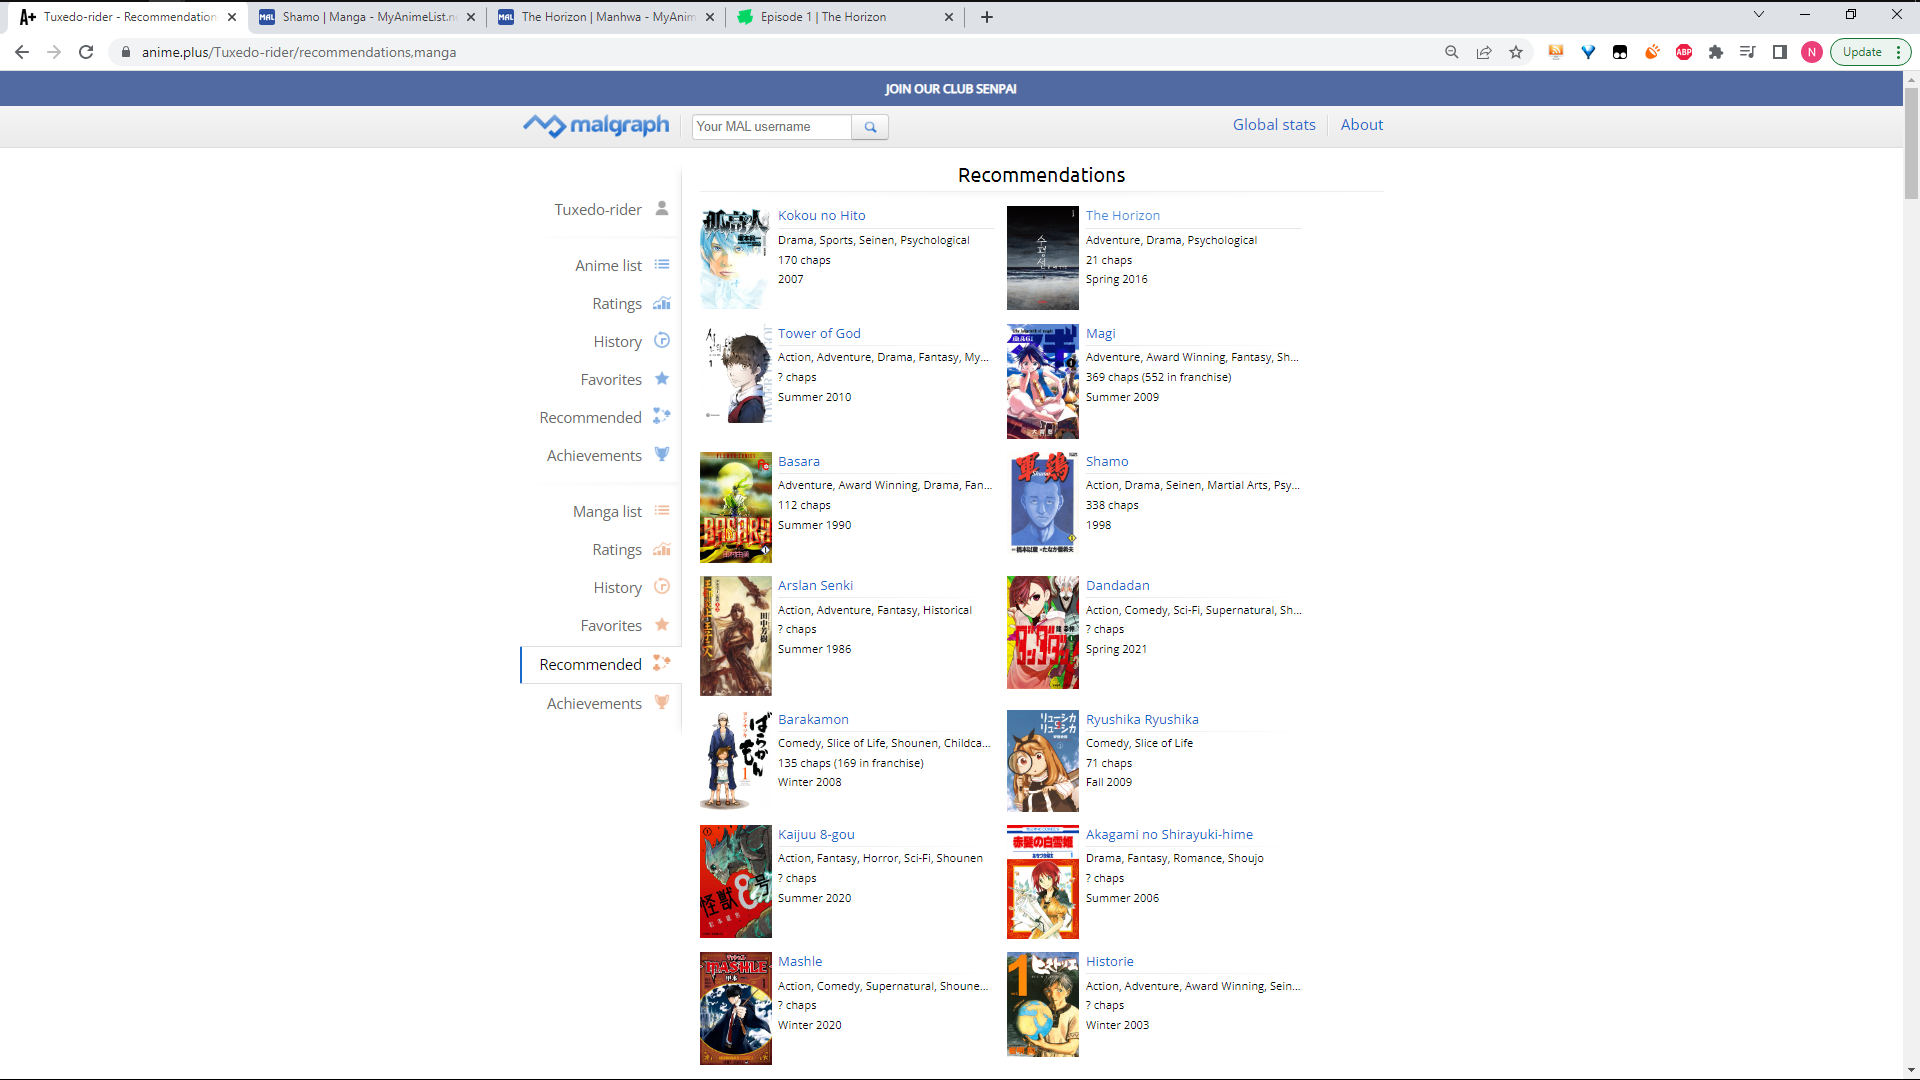
Task: Click the blue anime Ratings chart icon
Action: [x=662, y=303]
